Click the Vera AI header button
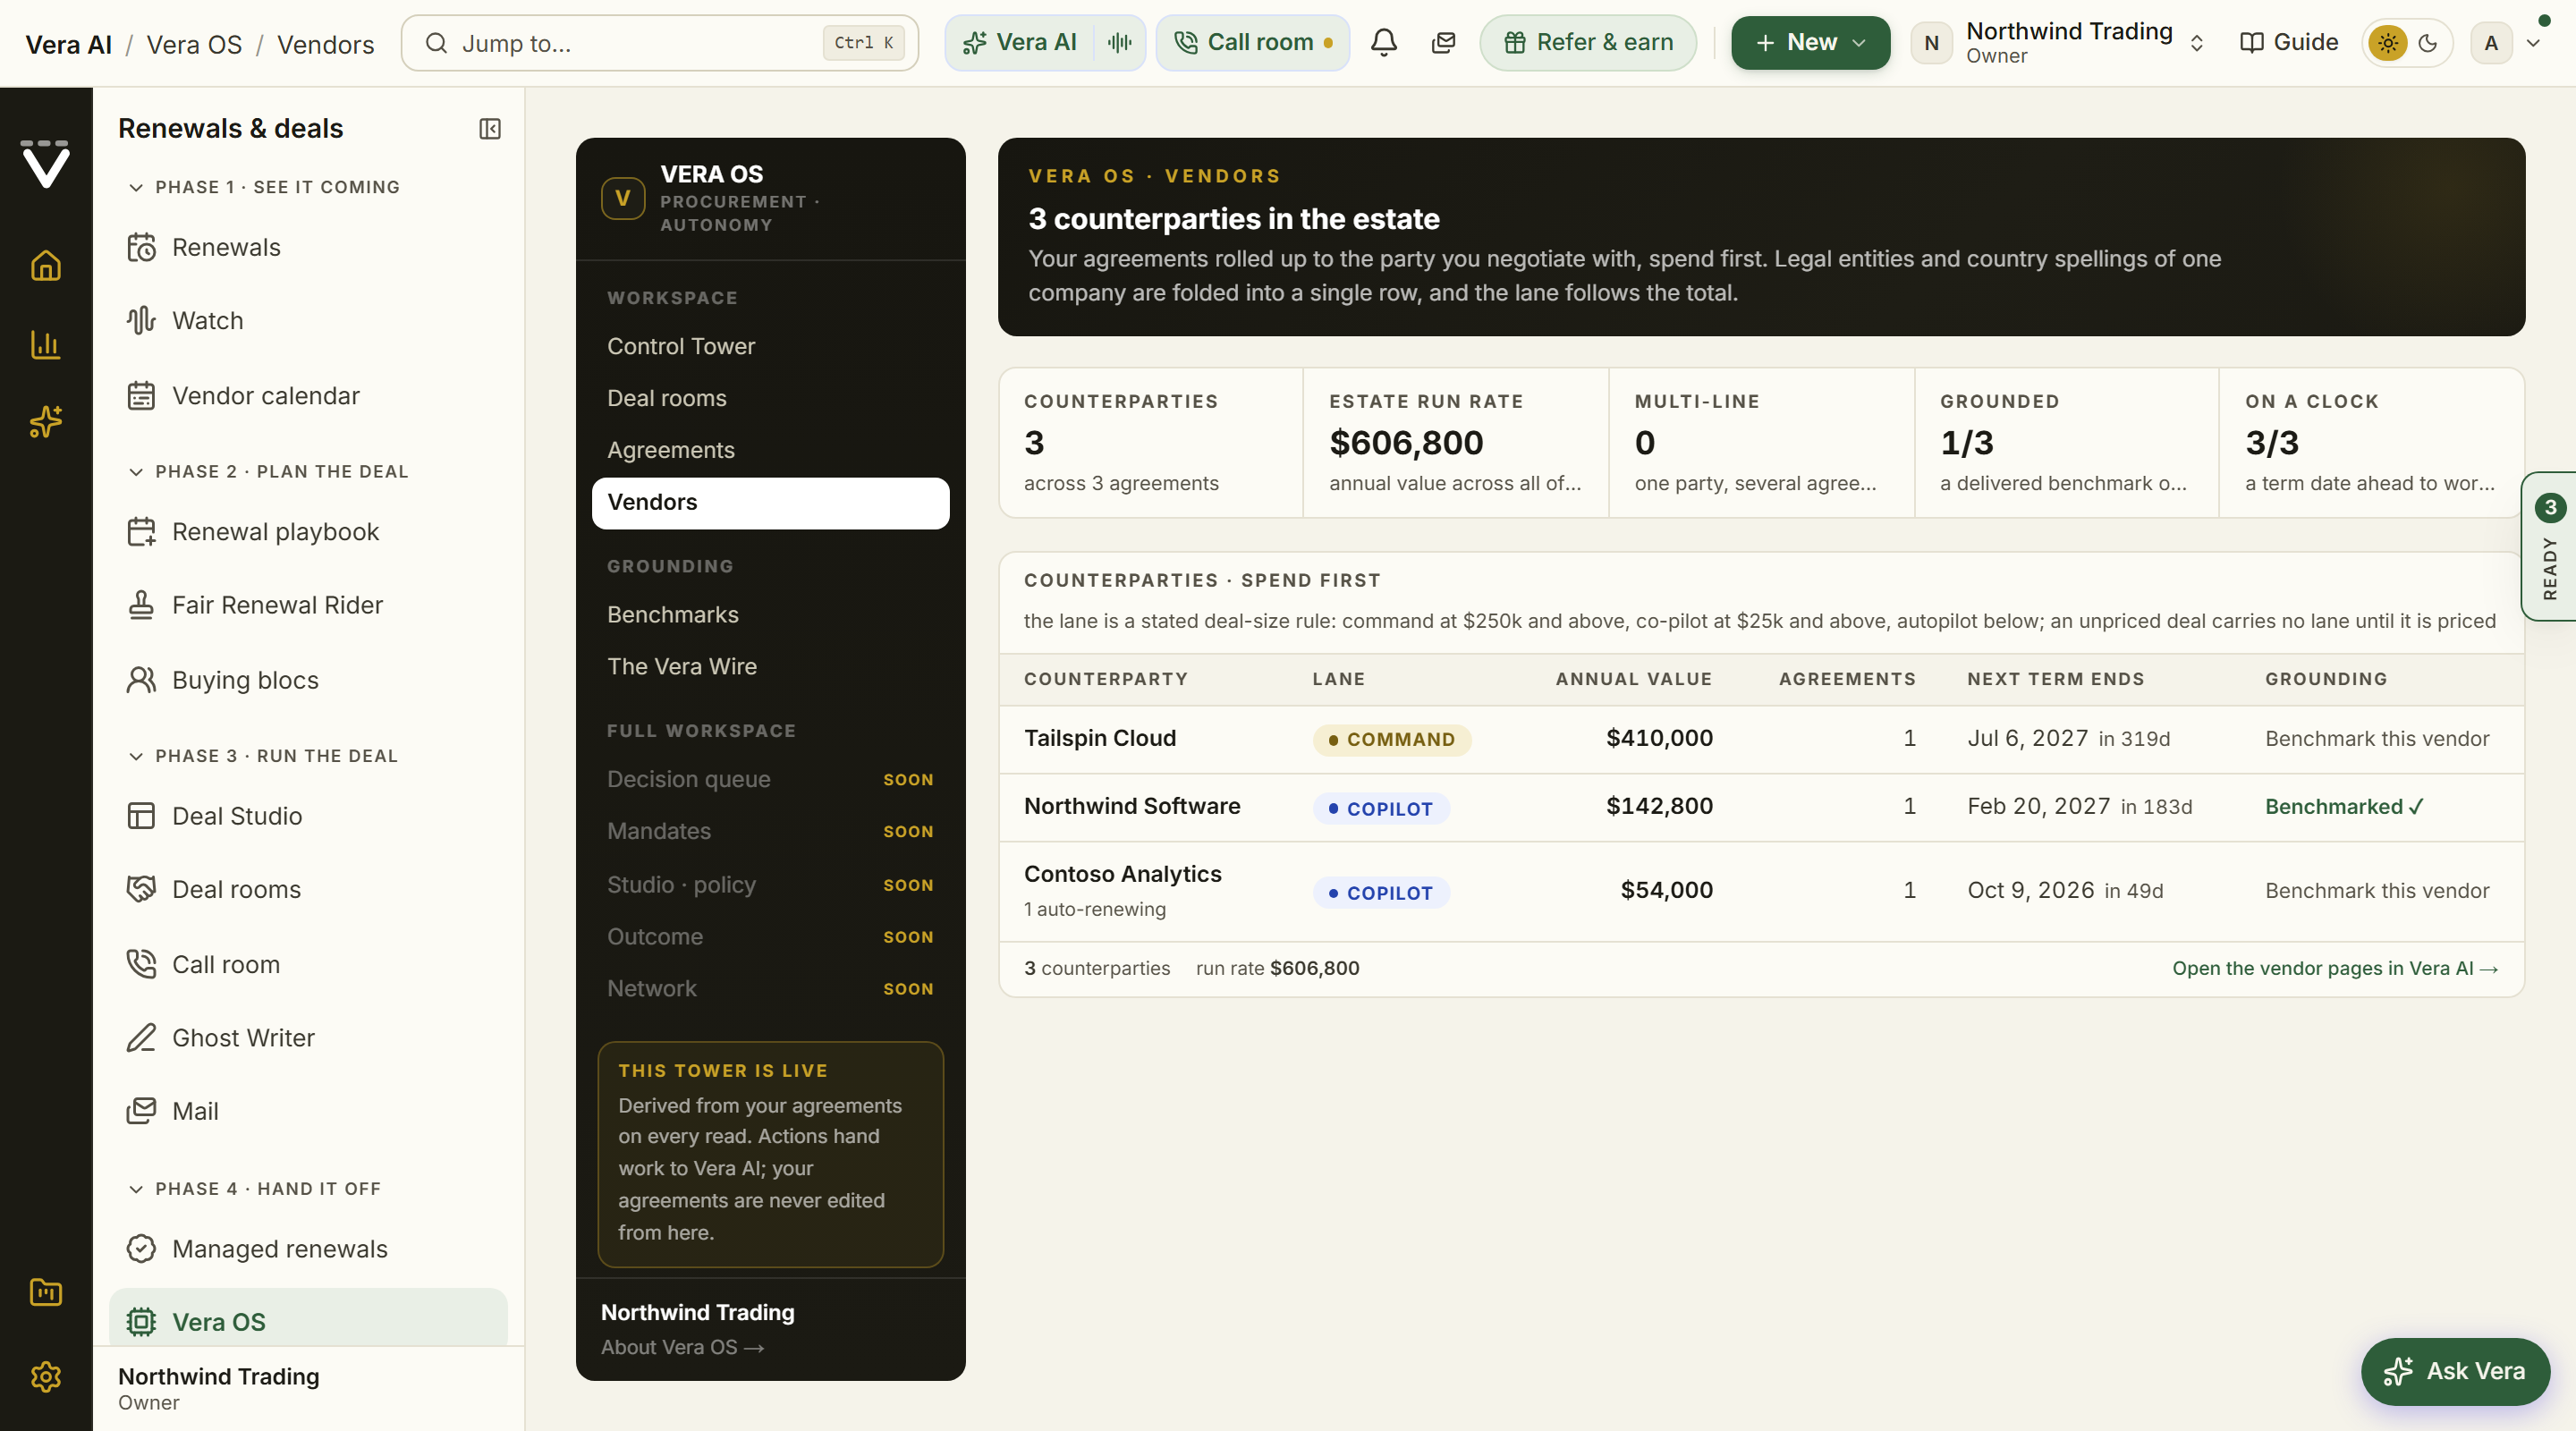This screenshot has width=2576, height=1431. [1020, 42]
